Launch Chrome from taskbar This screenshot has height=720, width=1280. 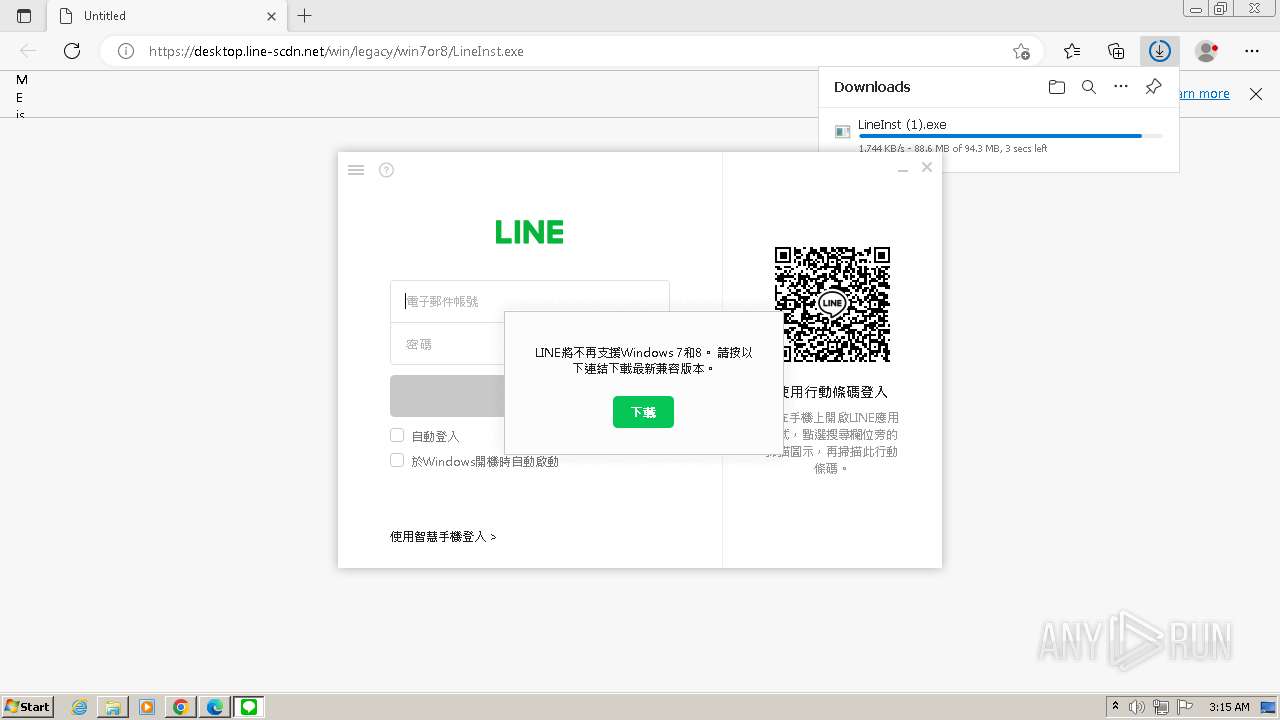coord(180,707)
